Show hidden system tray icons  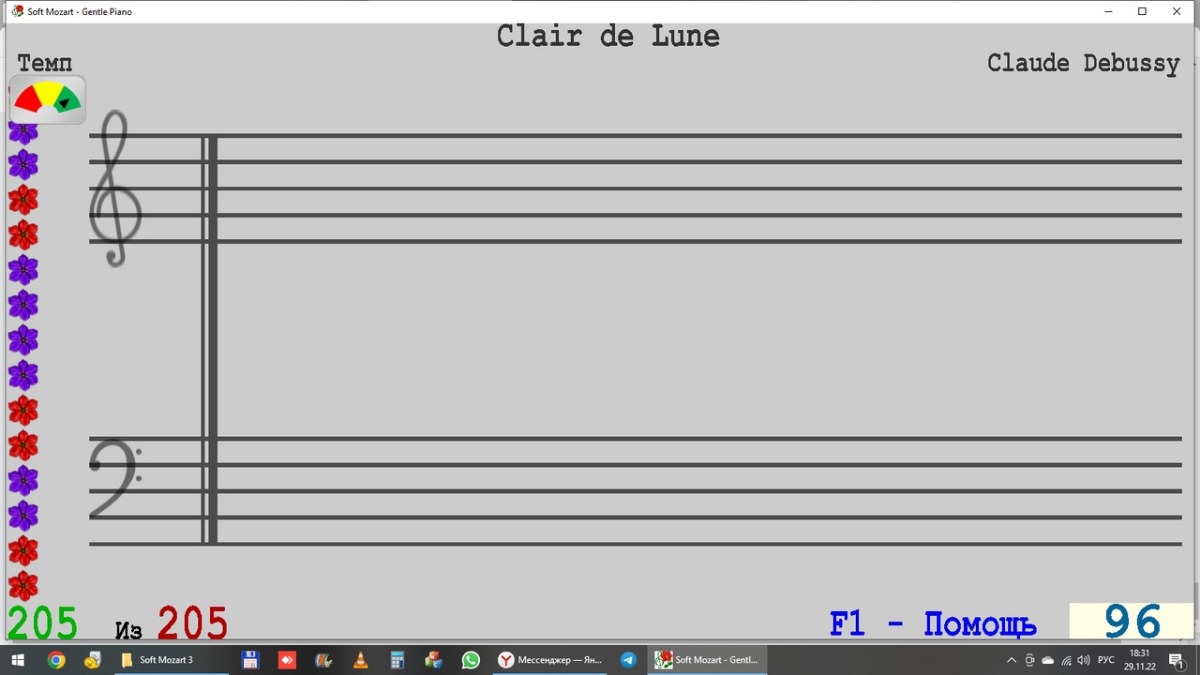(1011, 660)
